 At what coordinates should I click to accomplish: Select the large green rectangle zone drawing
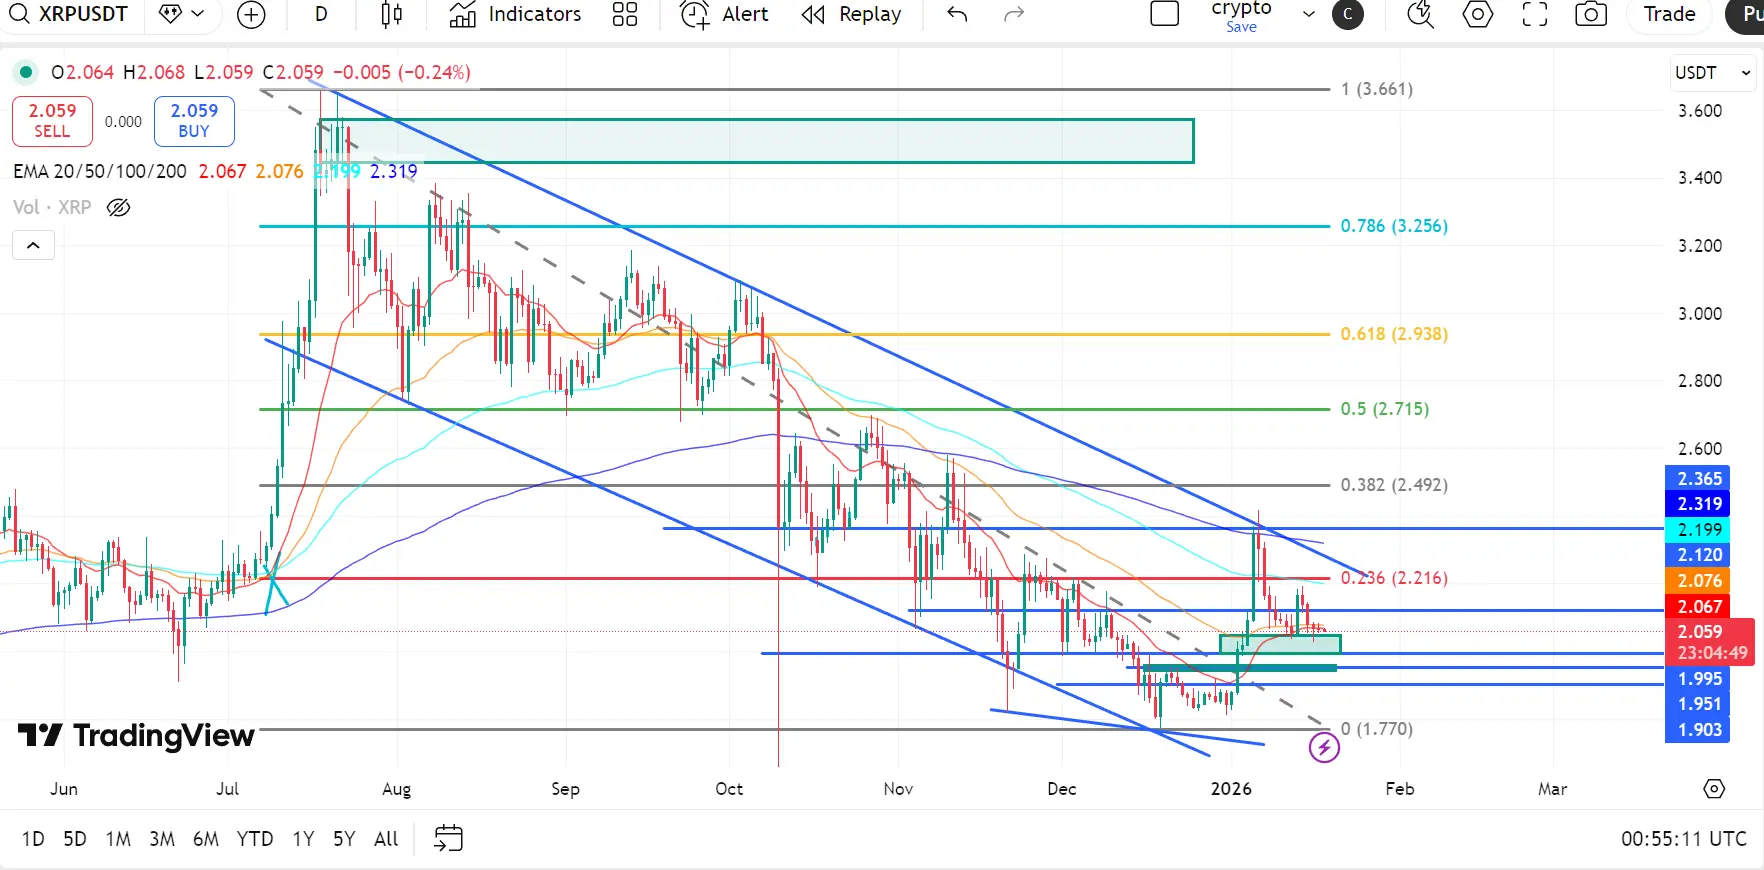point(756,141)
